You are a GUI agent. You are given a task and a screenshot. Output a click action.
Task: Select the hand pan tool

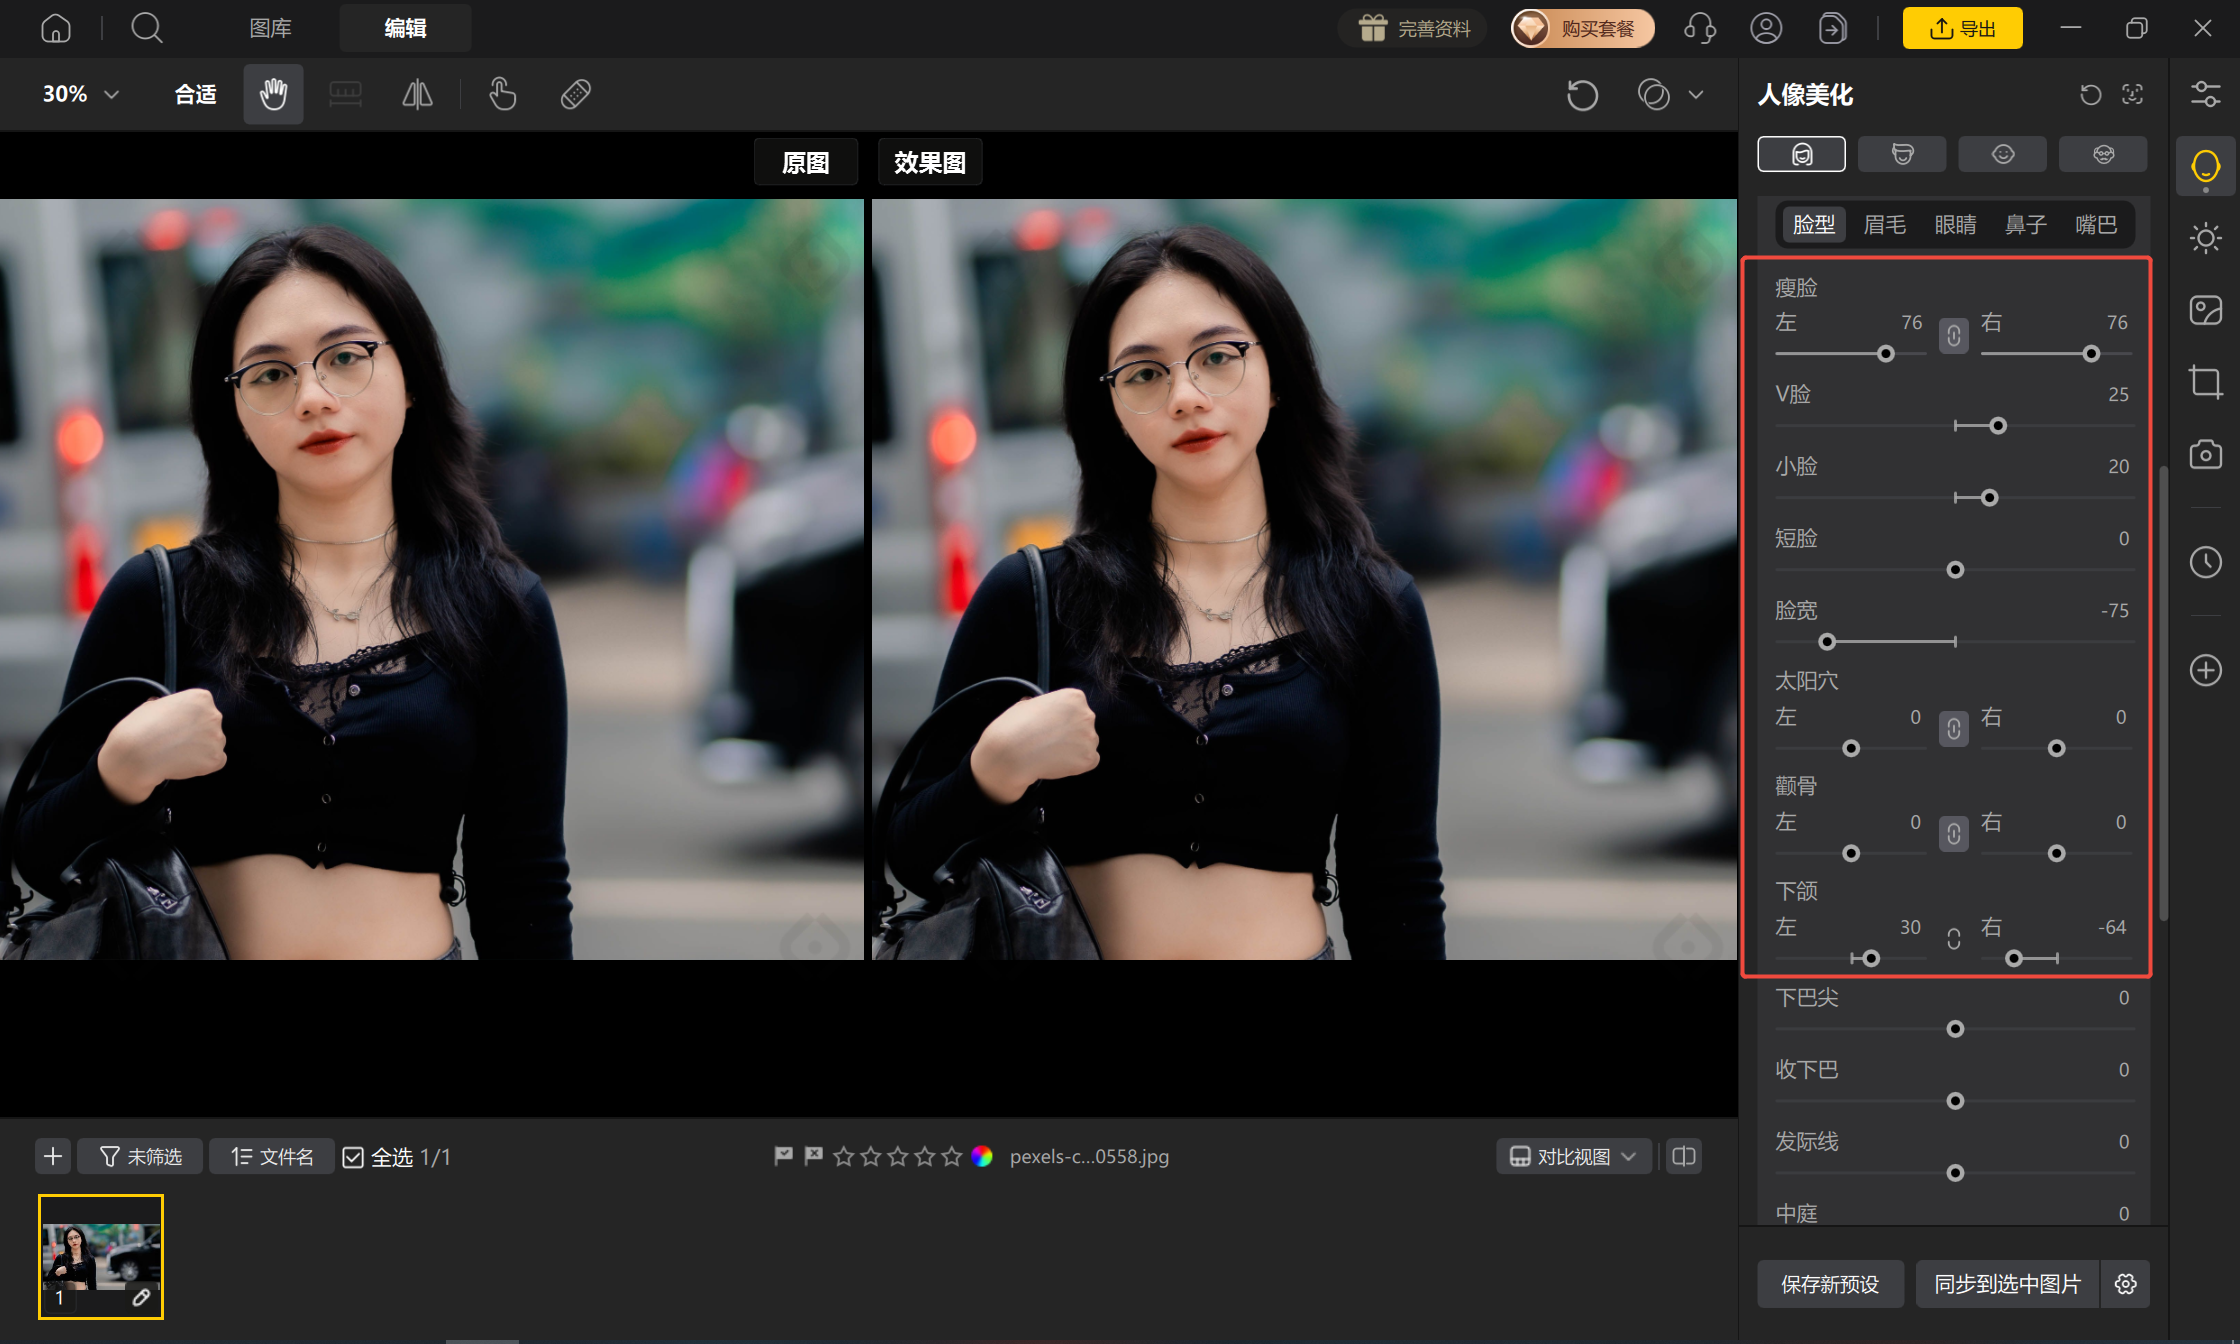tap(273, 95)
